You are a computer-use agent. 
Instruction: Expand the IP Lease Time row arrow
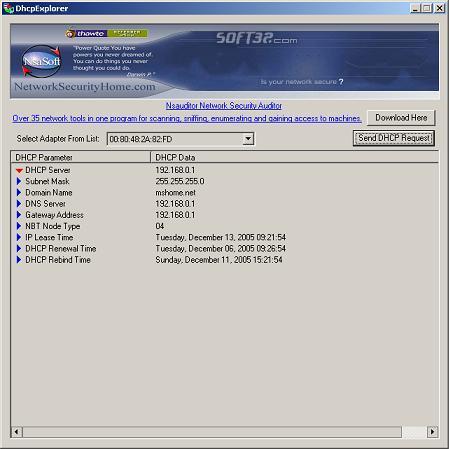[19, 237]
